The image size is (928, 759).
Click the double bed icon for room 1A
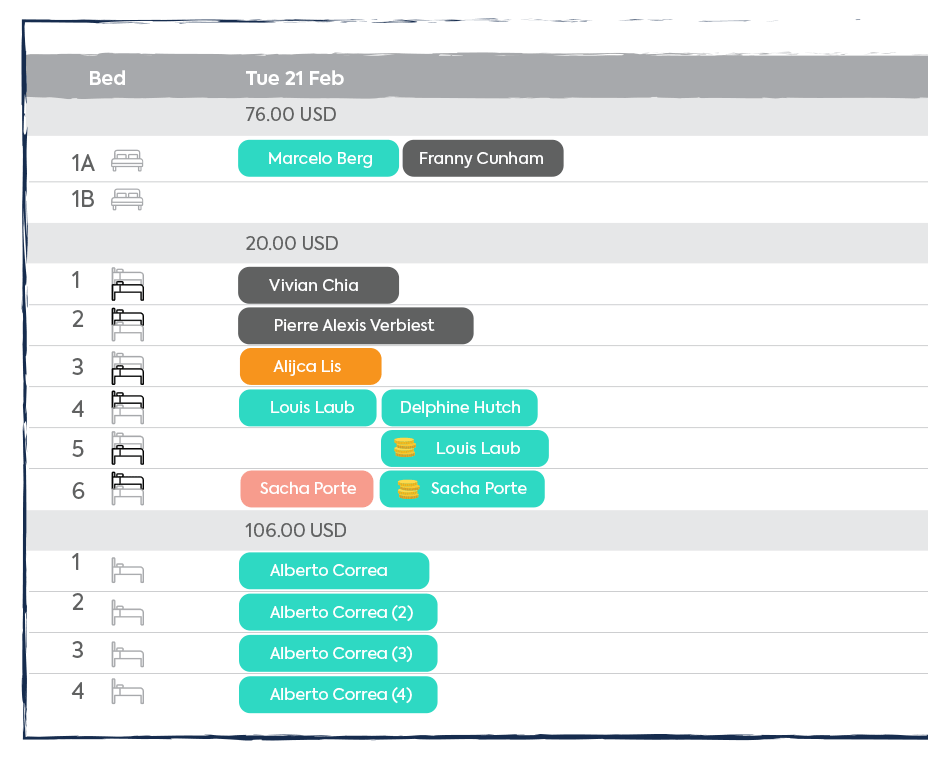127,159
